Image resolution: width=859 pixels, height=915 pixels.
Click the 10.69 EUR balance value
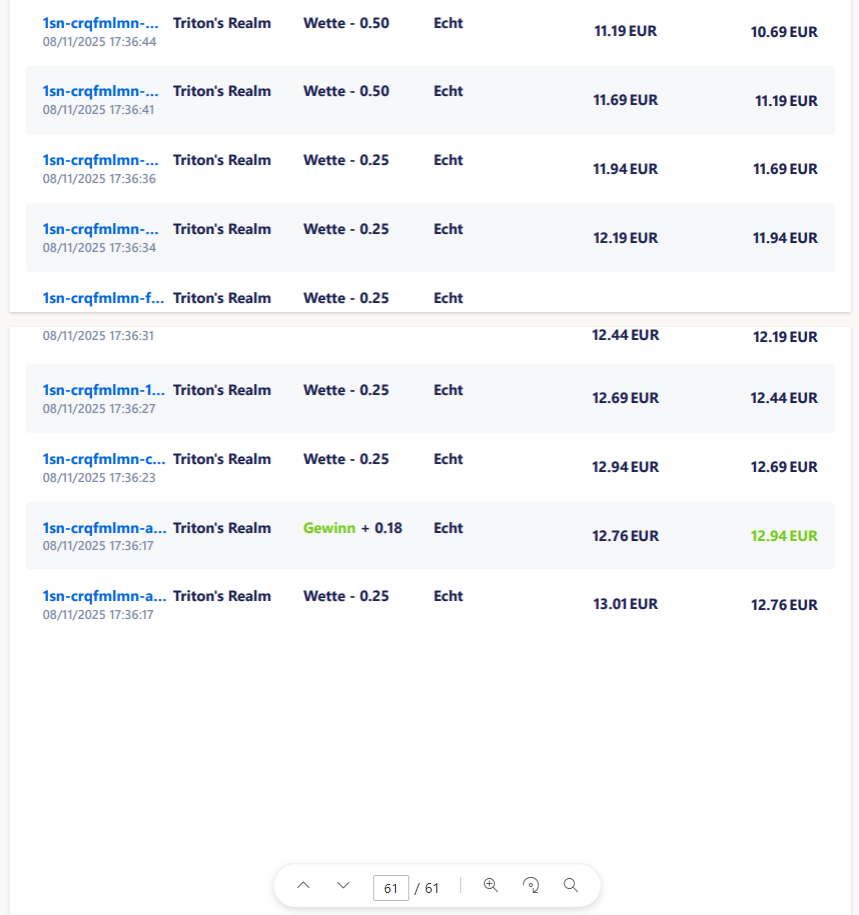[784, 32]
